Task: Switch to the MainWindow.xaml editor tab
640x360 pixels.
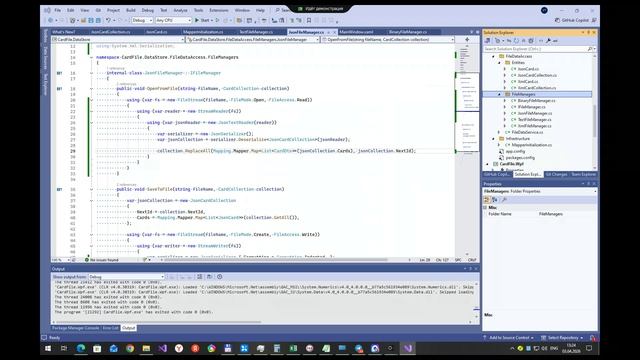Action: coord(356,32)
